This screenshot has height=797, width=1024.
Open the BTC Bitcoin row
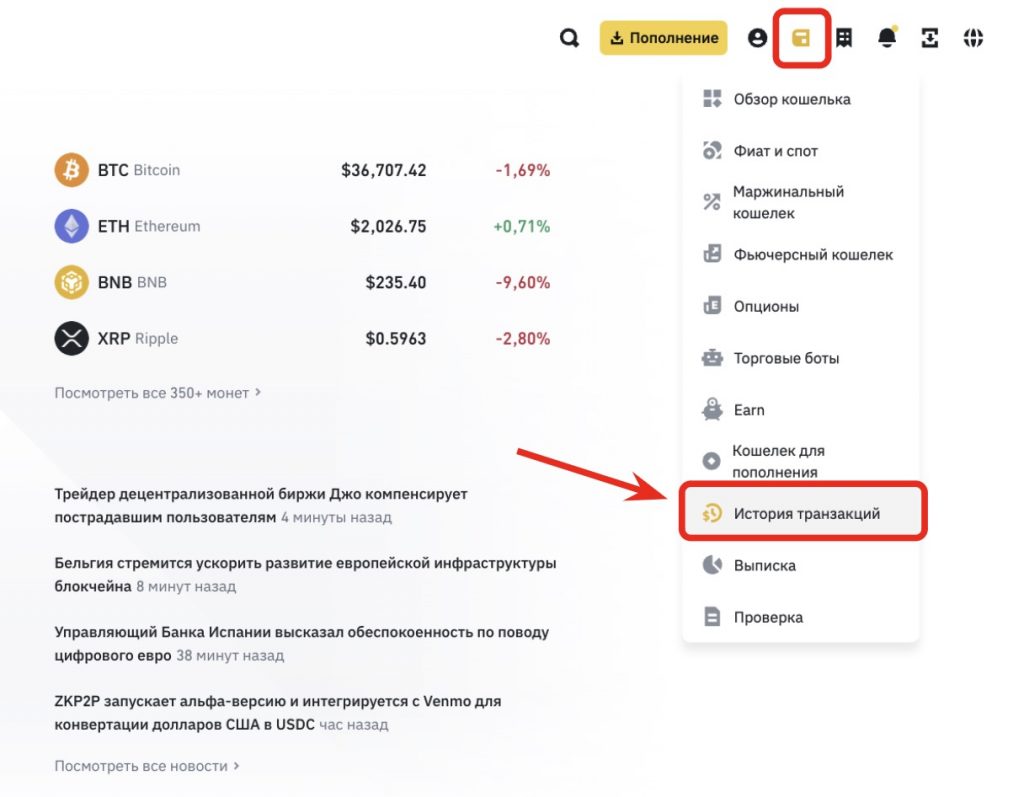(x=302, y=170)
